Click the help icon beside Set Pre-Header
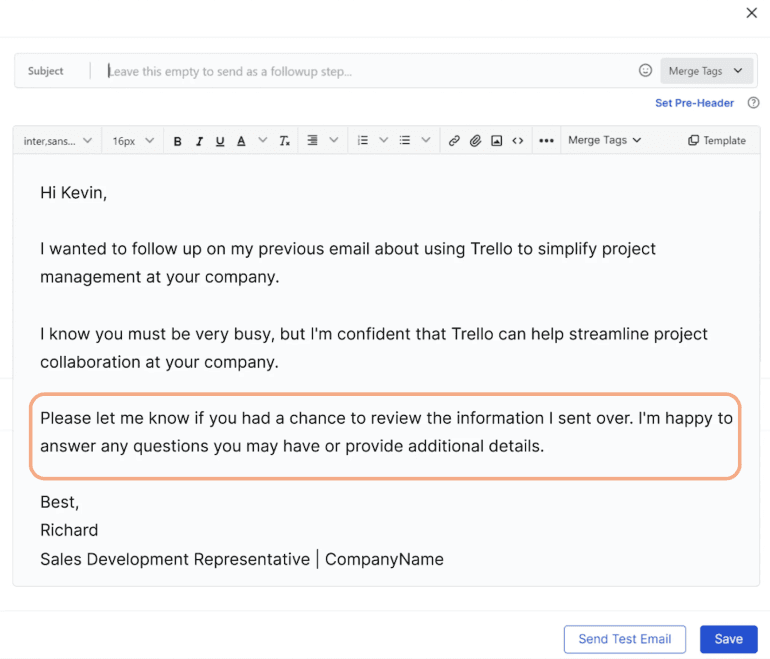This screenshot has height=659, width=770. point(753,103)
